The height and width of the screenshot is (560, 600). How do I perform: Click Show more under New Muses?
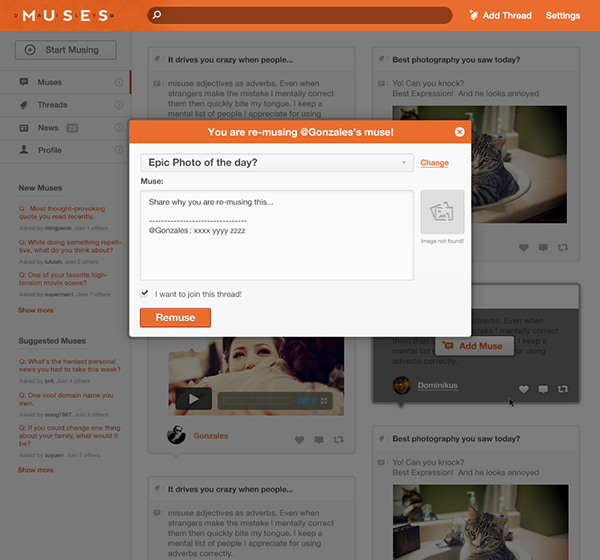pyautogui.click(x=36, y=310)
